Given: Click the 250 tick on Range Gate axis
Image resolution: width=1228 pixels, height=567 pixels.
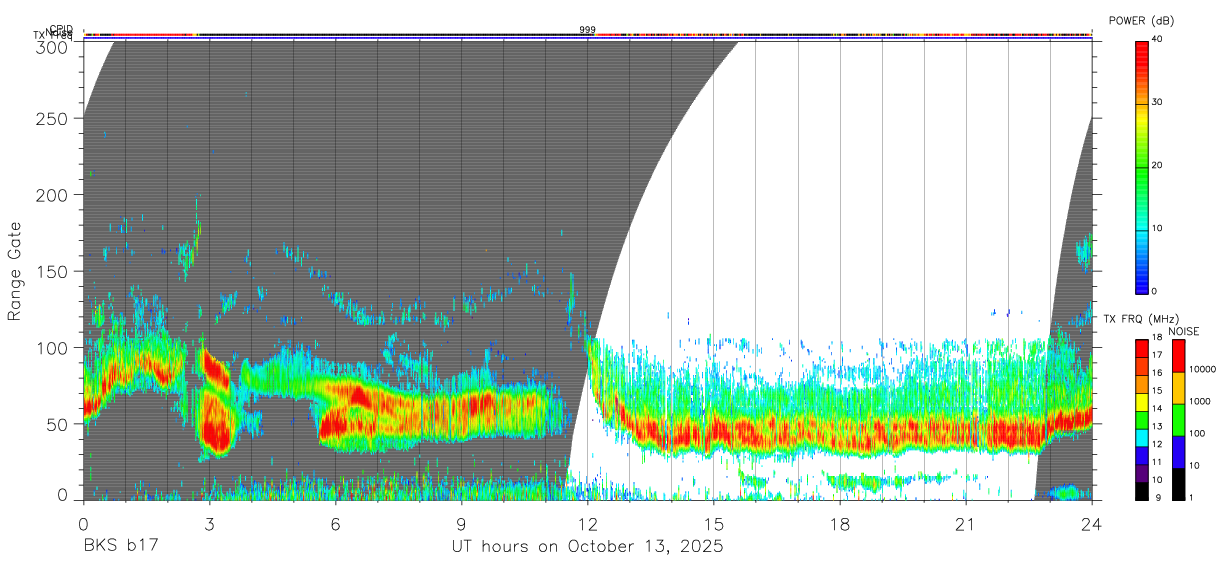Looking at the screenshot, I should 52,118.
